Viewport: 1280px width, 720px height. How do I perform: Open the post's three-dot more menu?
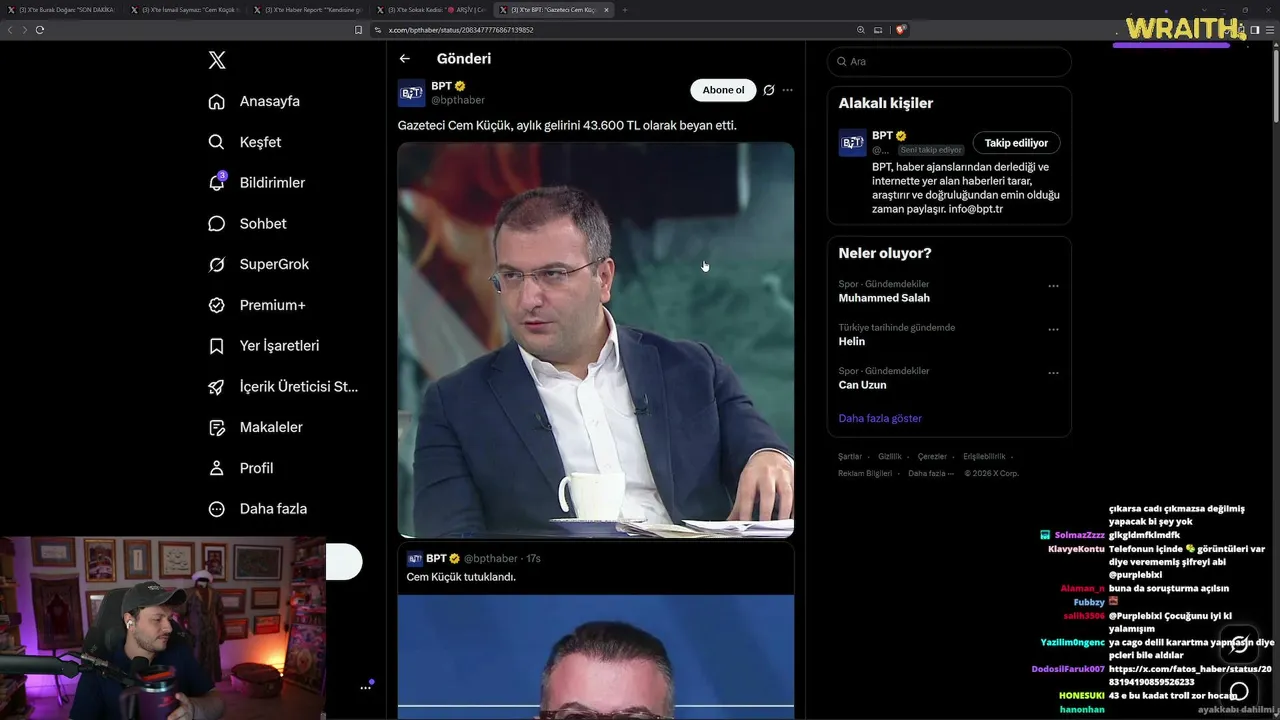[788, 90]
